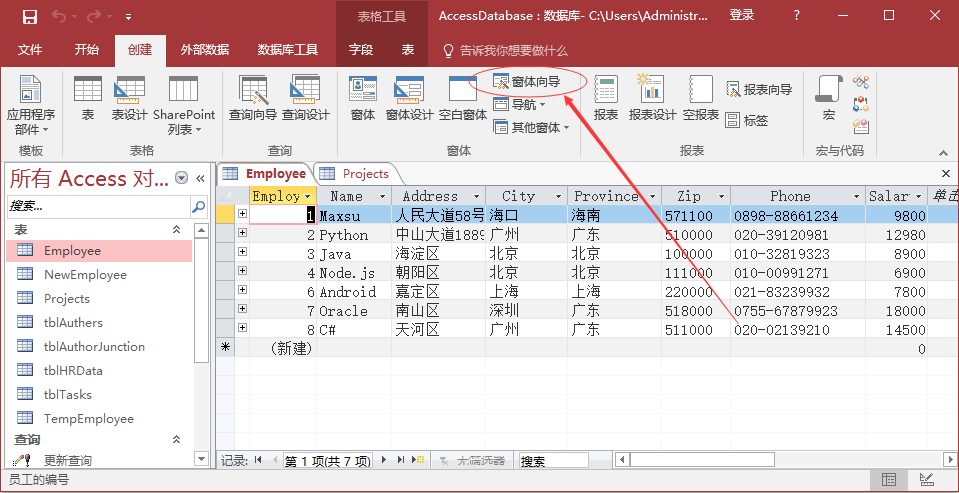
Task: Select the Blank Form (空白窗体) icon
Action: pyautogui.click(x=463, y=98)
